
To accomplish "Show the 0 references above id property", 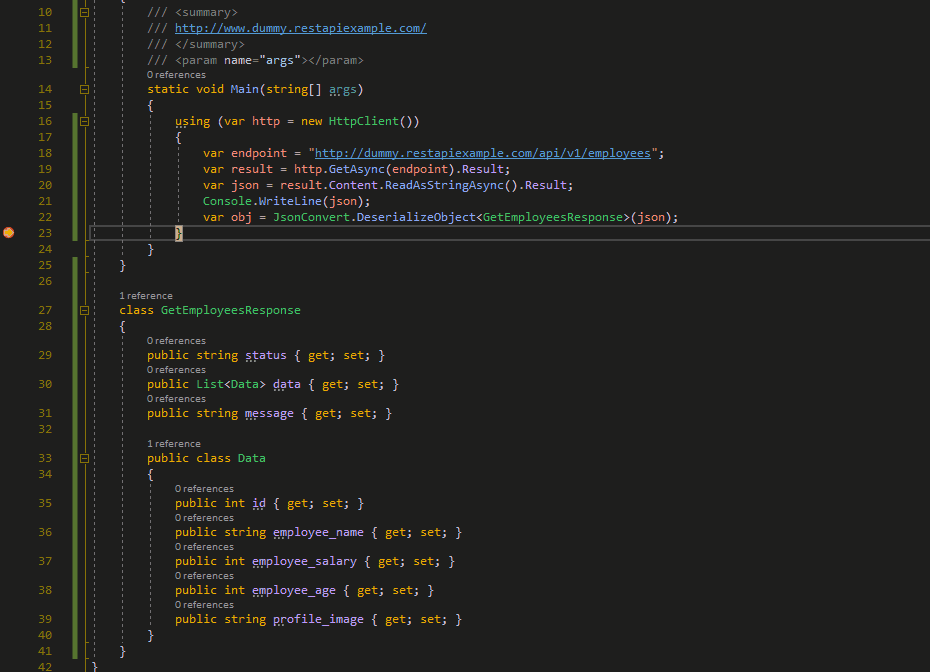I will point(204,489).
